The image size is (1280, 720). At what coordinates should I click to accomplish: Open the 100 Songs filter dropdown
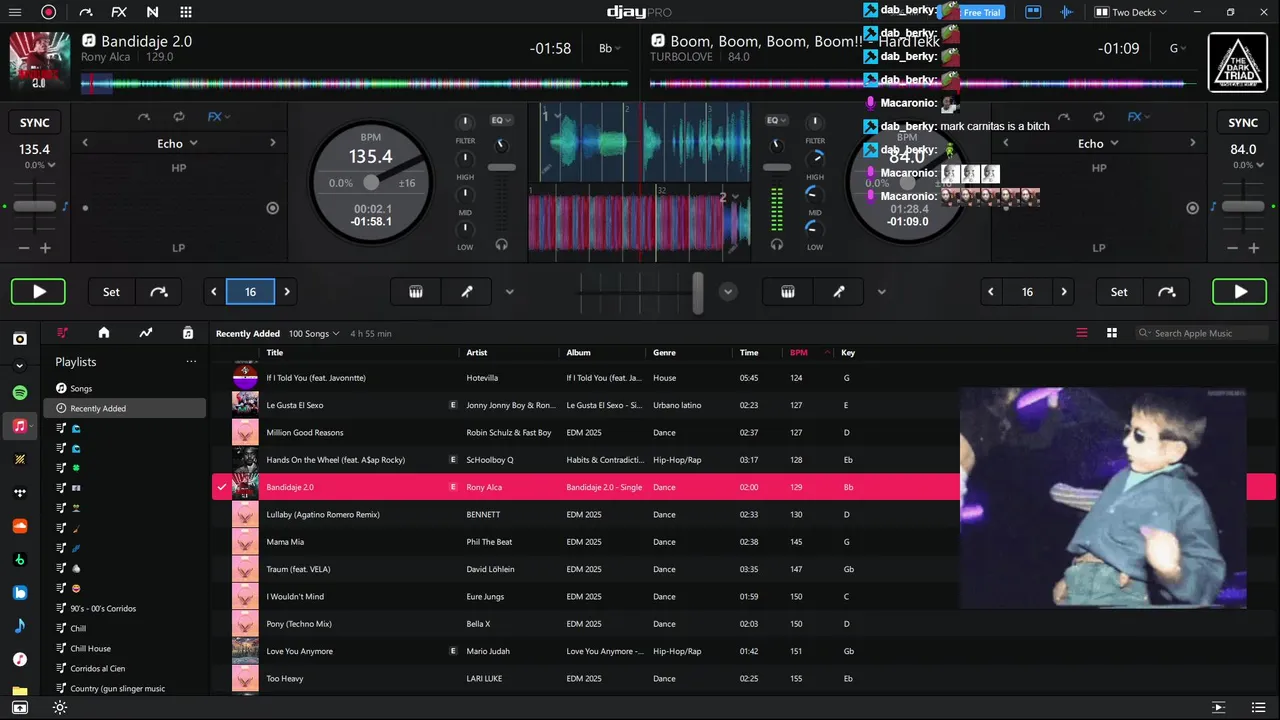point(314,333)
